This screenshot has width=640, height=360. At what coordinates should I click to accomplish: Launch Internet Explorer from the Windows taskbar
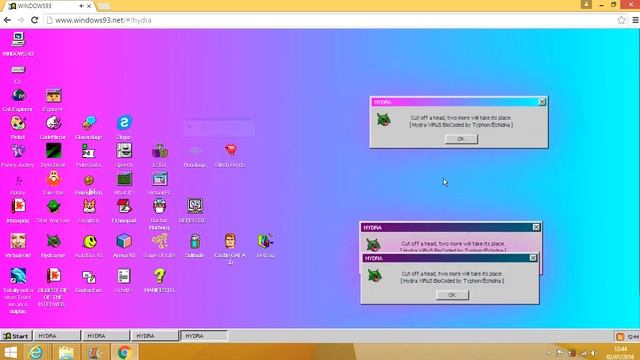[36, 352]
